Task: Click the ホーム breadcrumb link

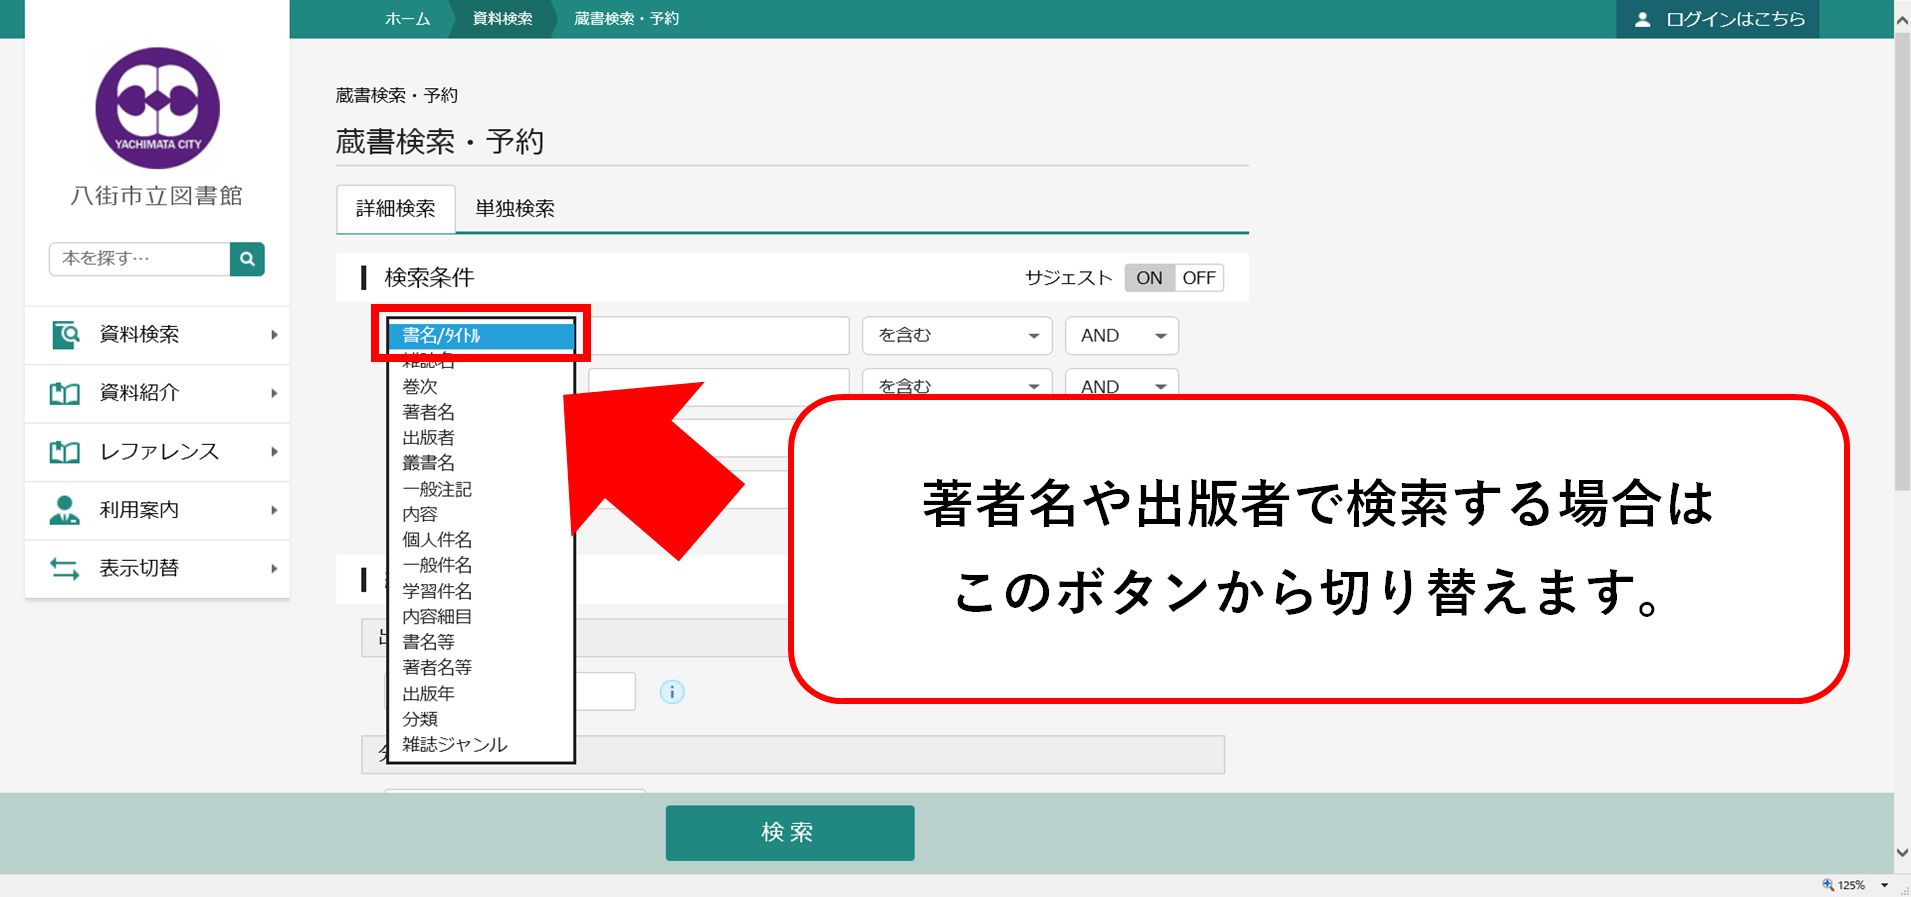Action: [407, 19]
